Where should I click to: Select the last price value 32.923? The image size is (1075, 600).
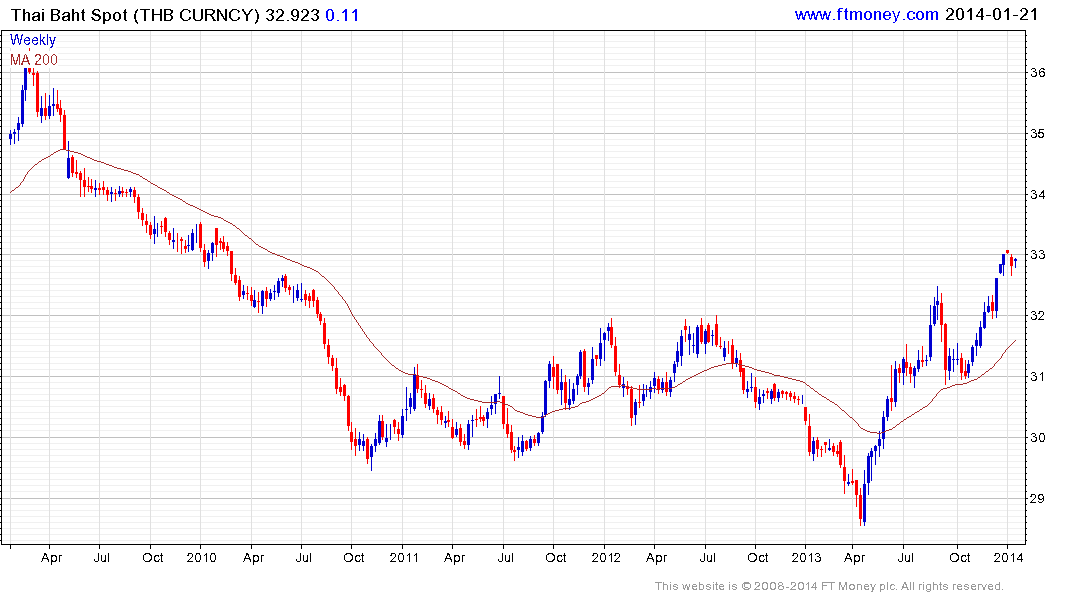click(x=292, y=15)
